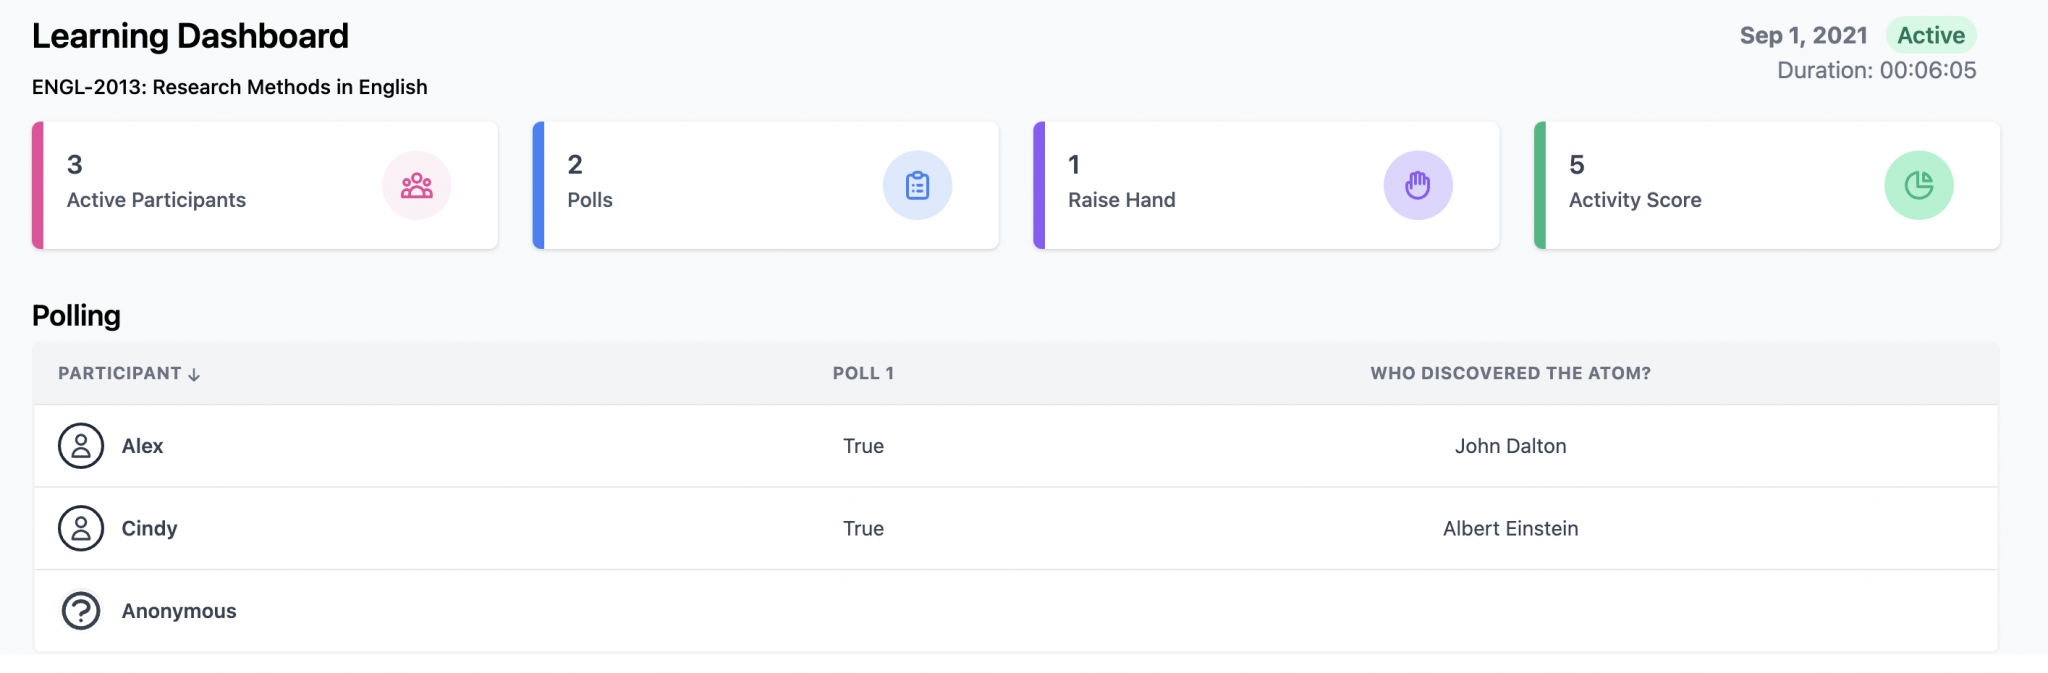Open the Polling section heading
2048x673 pixels.
click(x=76, y=315)
